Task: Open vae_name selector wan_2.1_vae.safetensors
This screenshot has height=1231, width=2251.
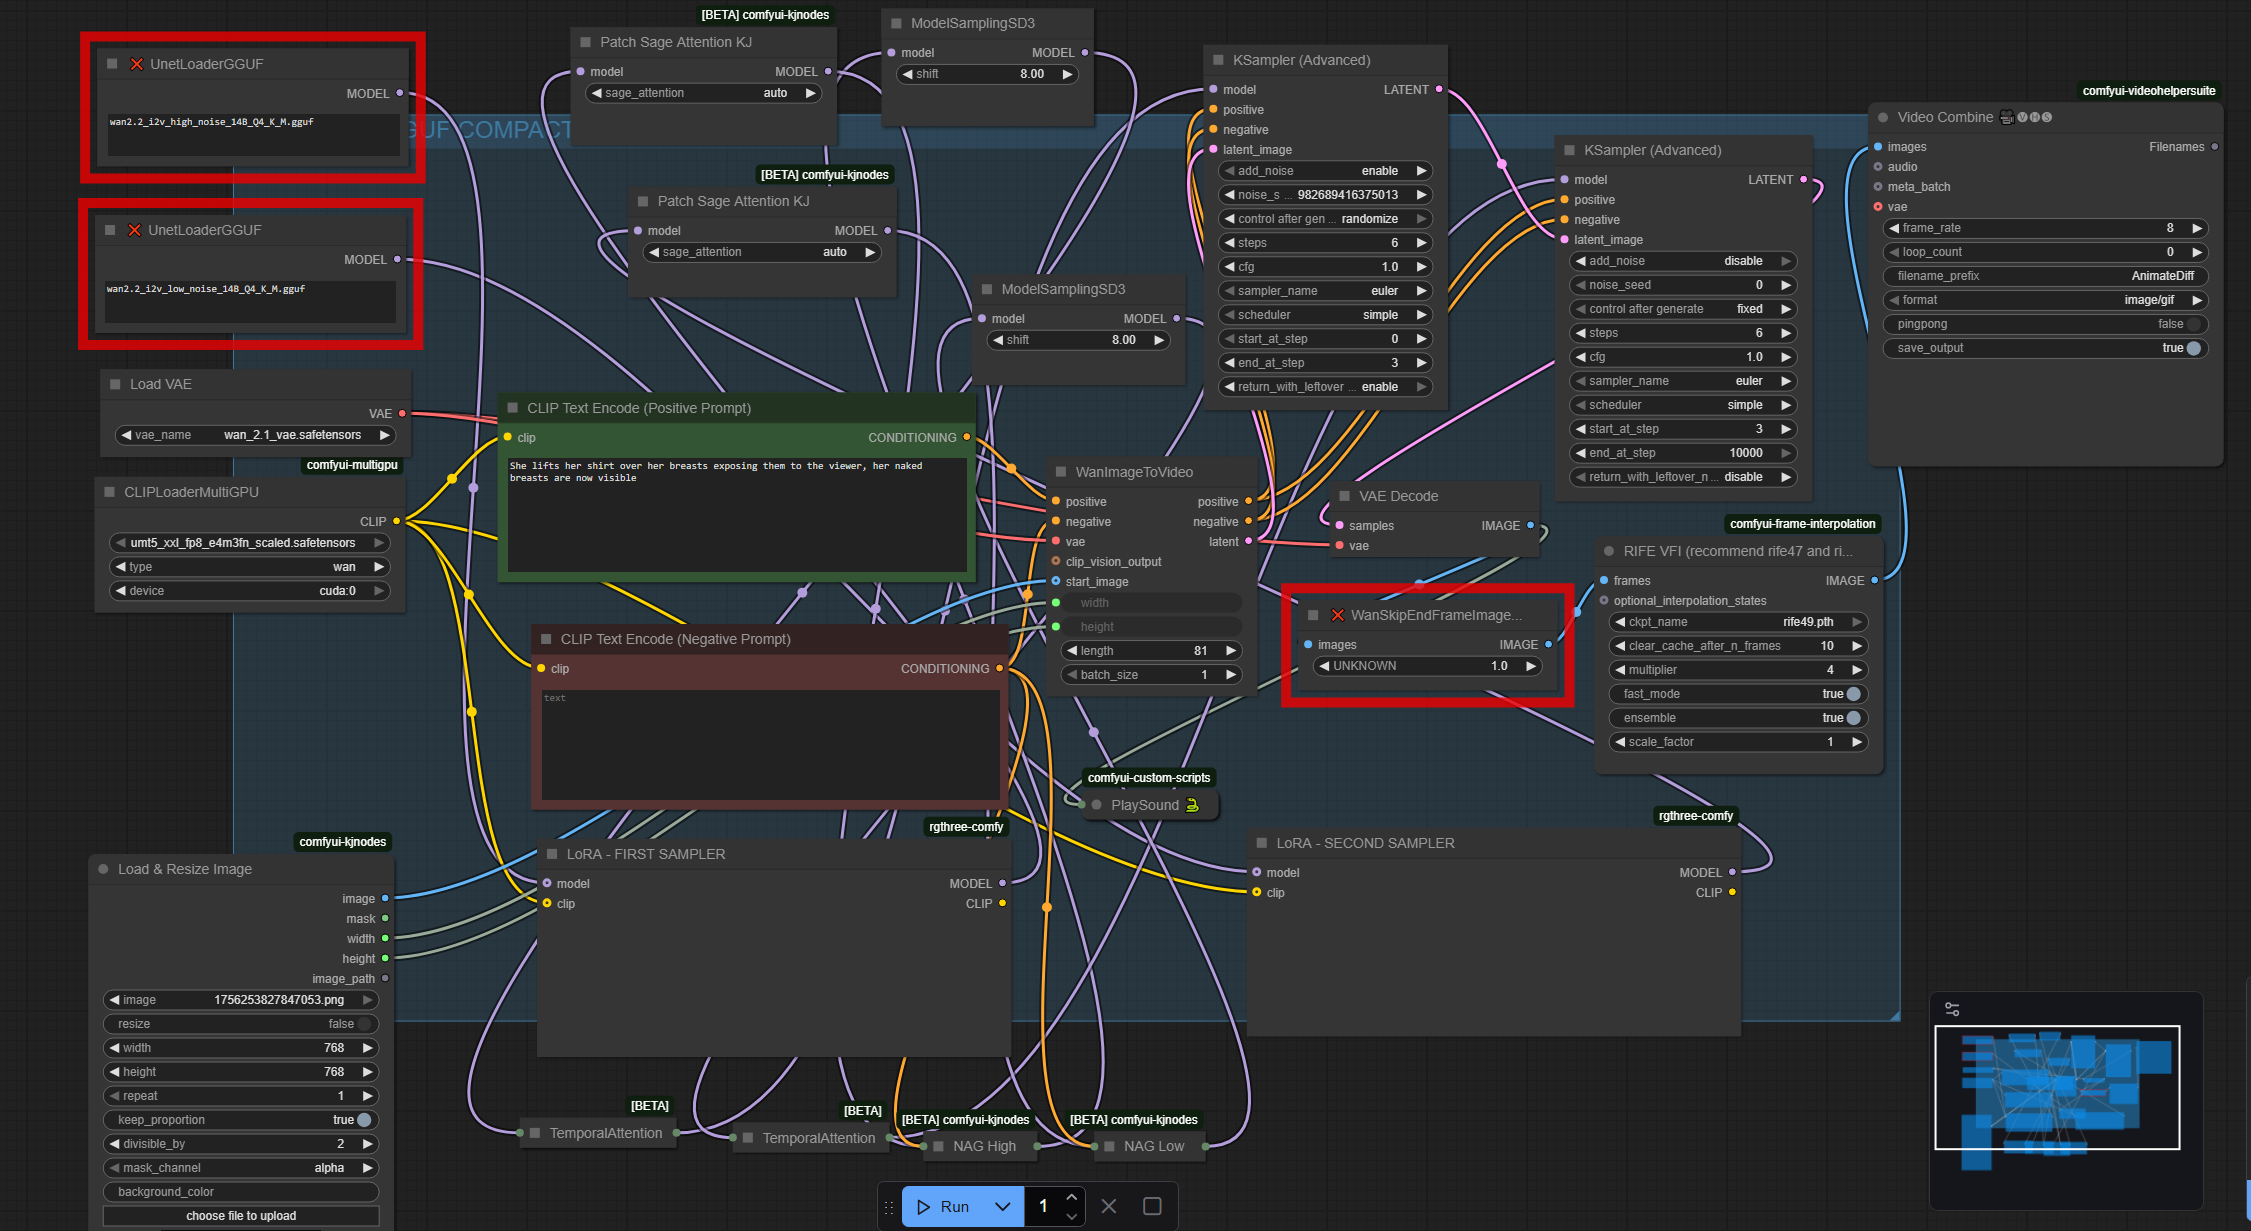Action: [255, 435]
